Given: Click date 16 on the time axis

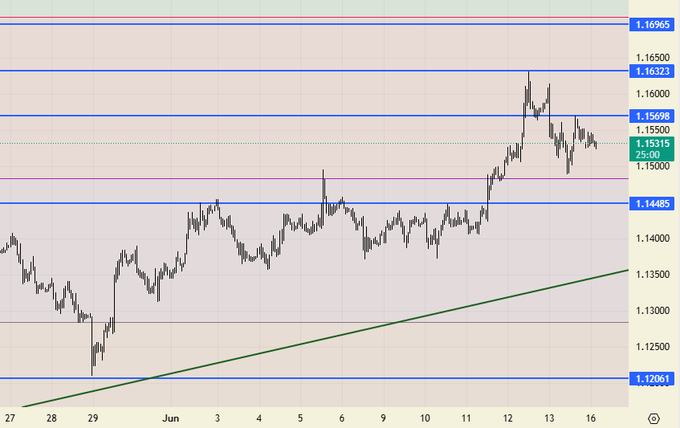Looking at the screenshot, I should click(x=592, y=418).
